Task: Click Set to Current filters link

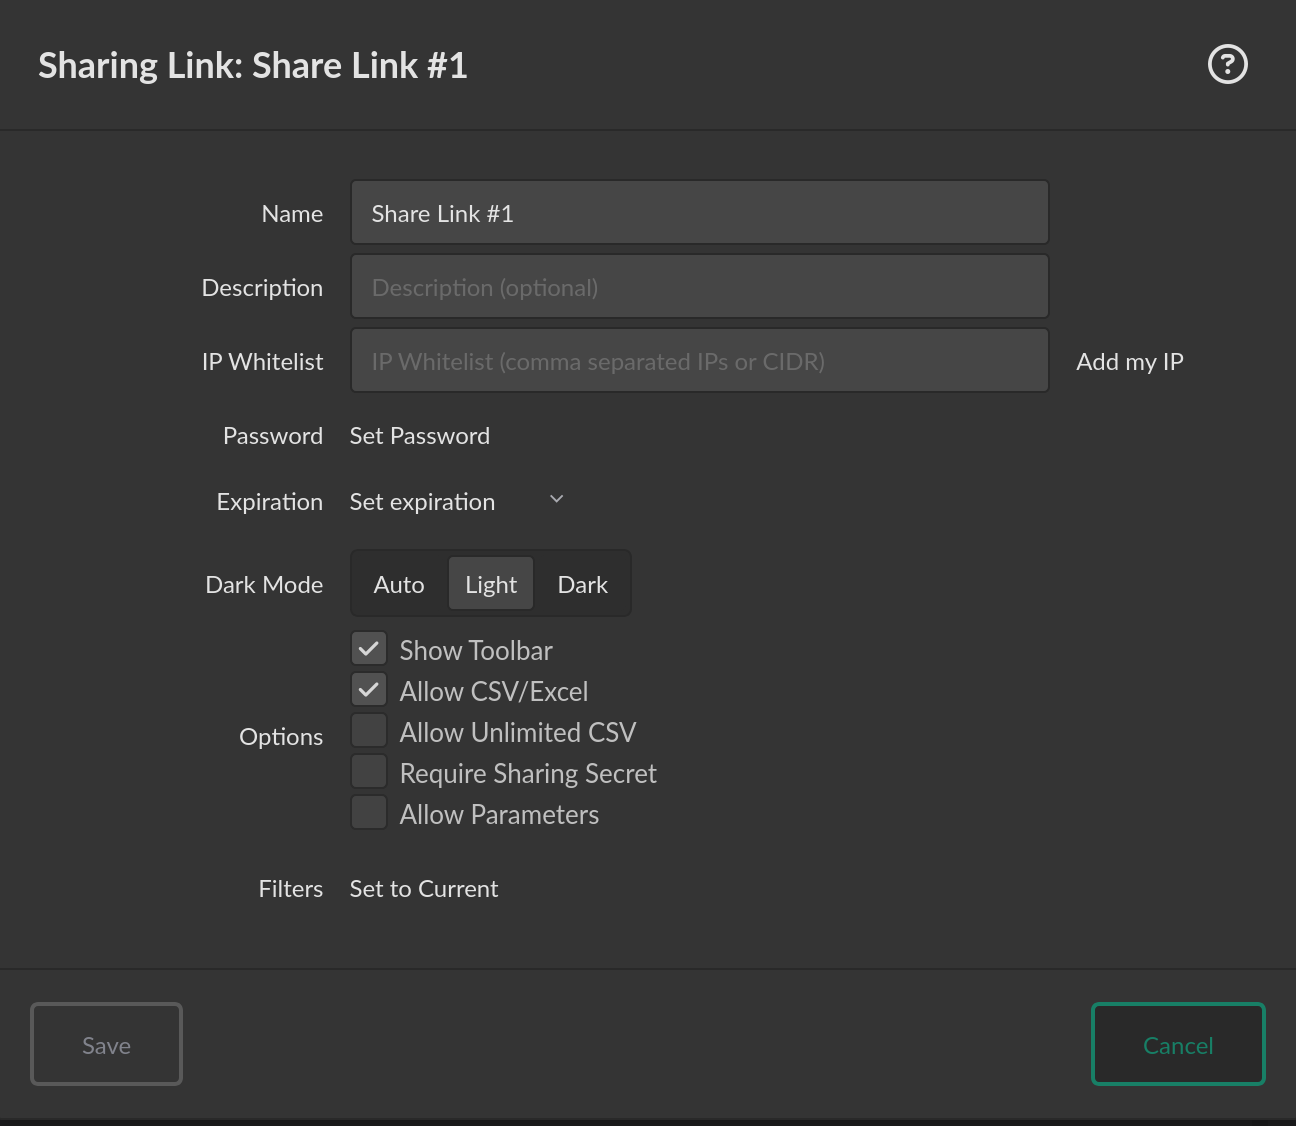Action: (x=424, y=889)
